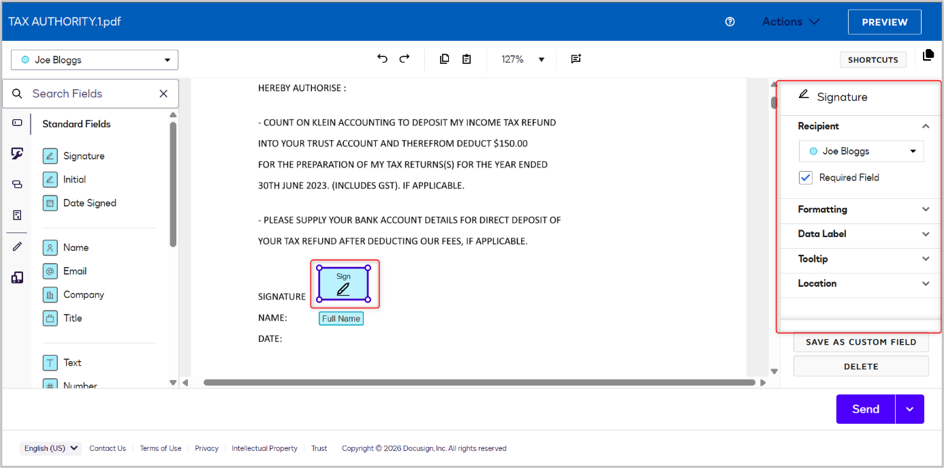Select the pencil sidebar icon
The width and height of the screenshot is (944, 468).
click(17, 246)
